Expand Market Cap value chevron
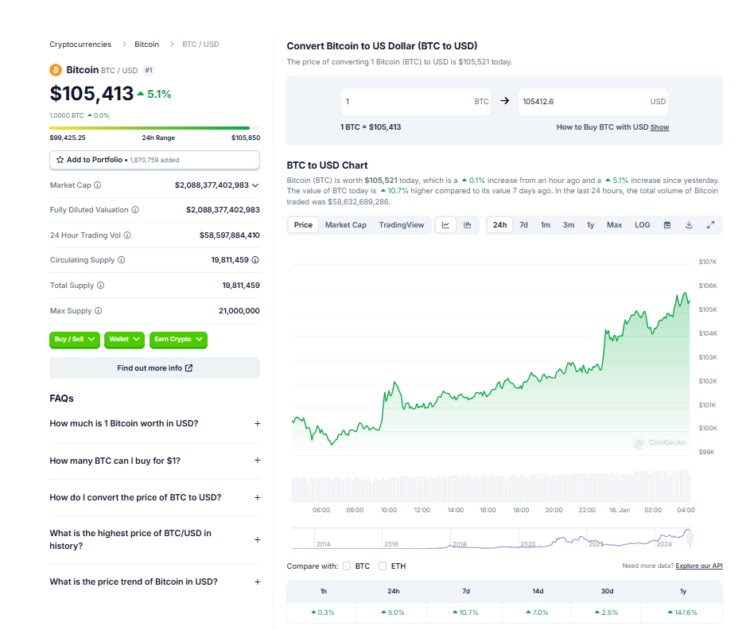This screenshot has width=750, height=630. click(x=255, y=185)
